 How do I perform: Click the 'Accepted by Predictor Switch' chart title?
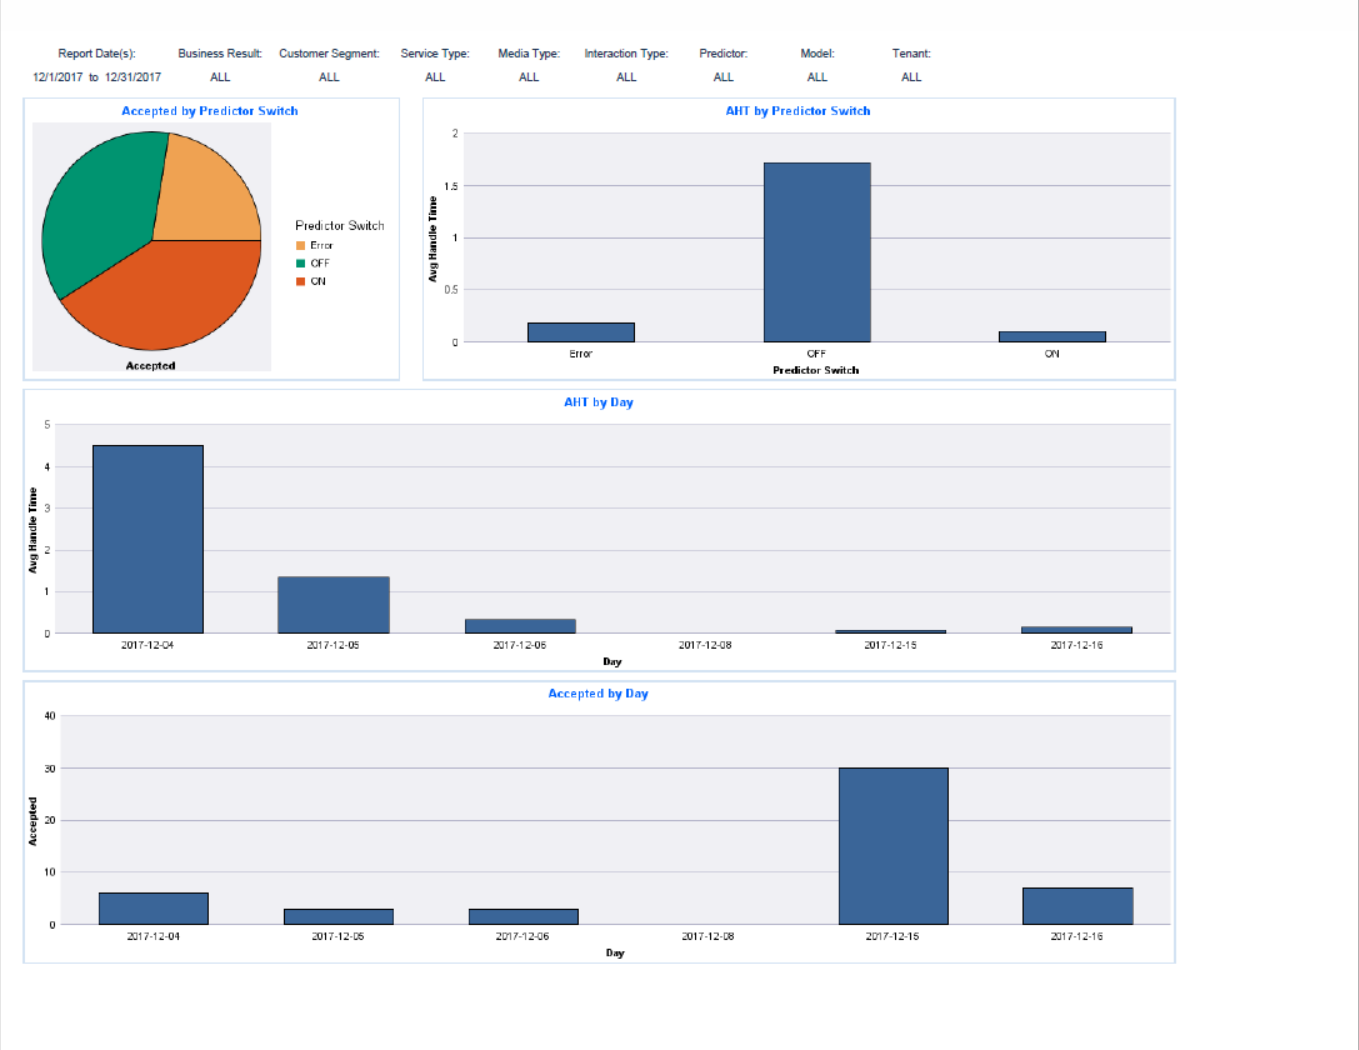210,111
